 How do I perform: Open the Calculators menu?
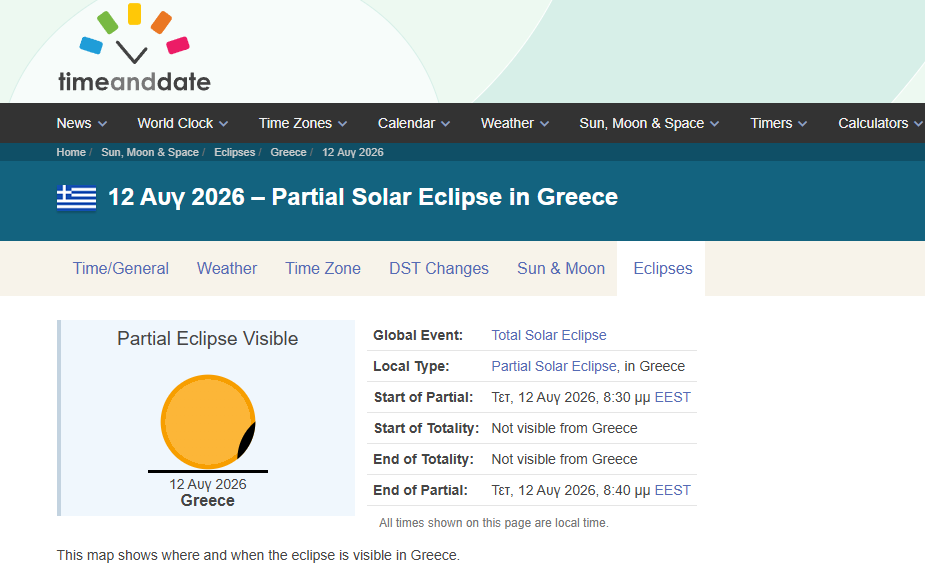(873, 123)
